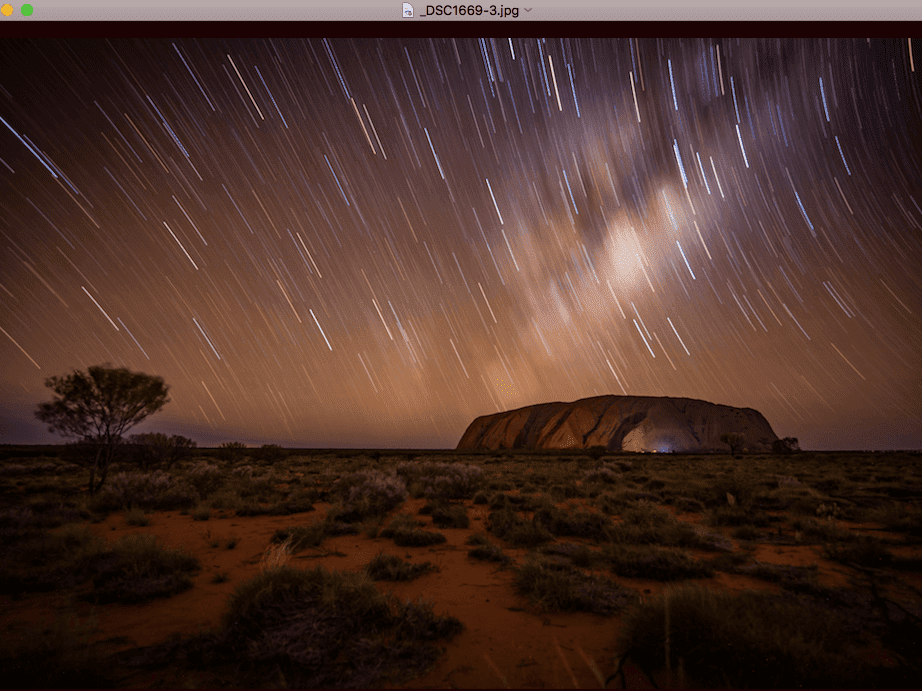Click the dark strip below the title bar
The width and height of the screenshot is (922, 691).
point(460,30)
